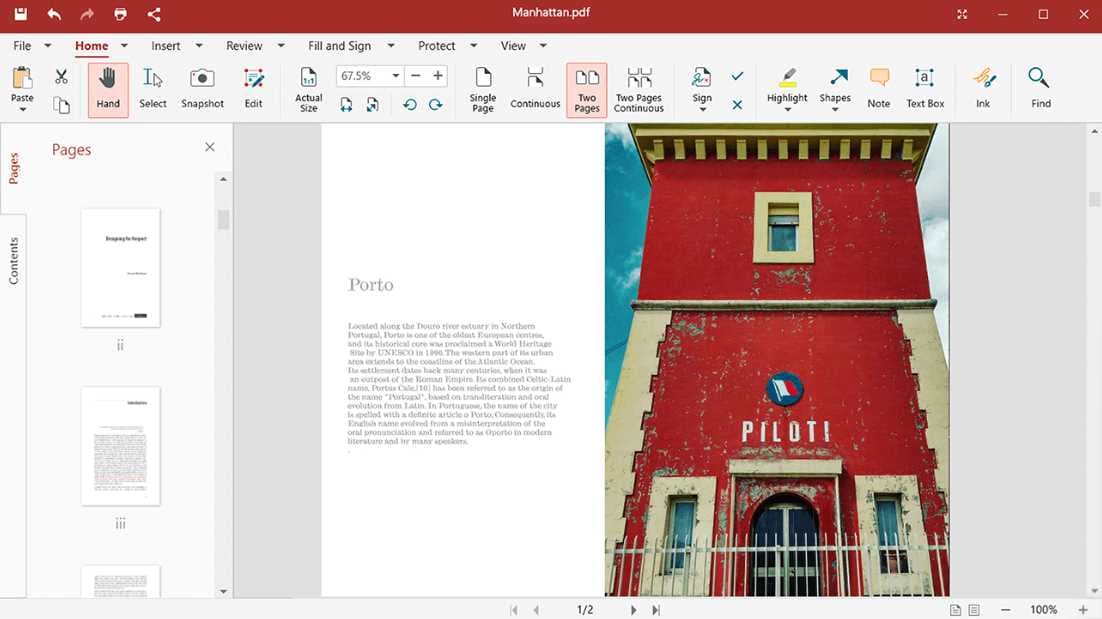Activate the Ink drawing tool
The width and height of the screenshot is (1102, 619).
[x=983, y=88]
